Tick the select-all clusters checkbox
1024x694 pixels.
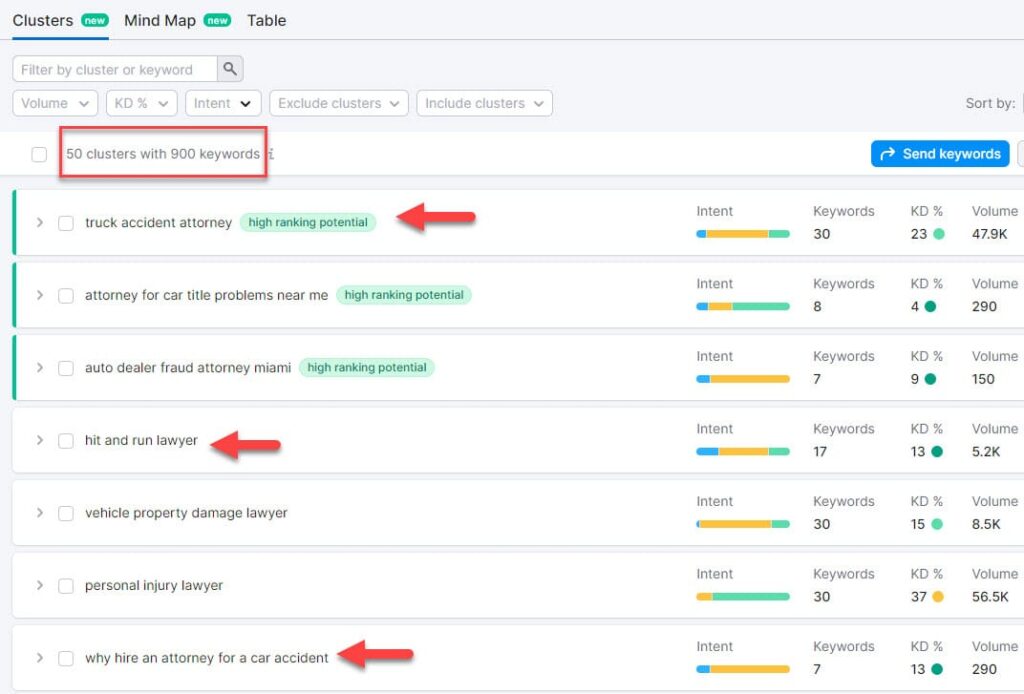(x=39, y=155)
